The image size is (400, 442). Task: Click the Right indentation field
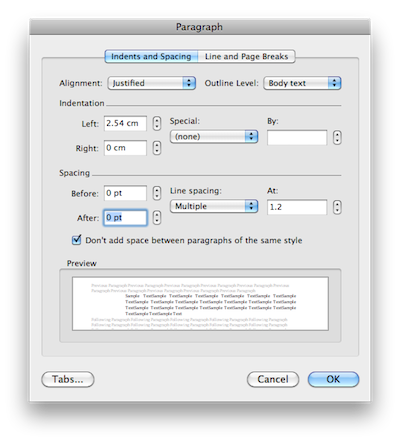pos(125,148)
